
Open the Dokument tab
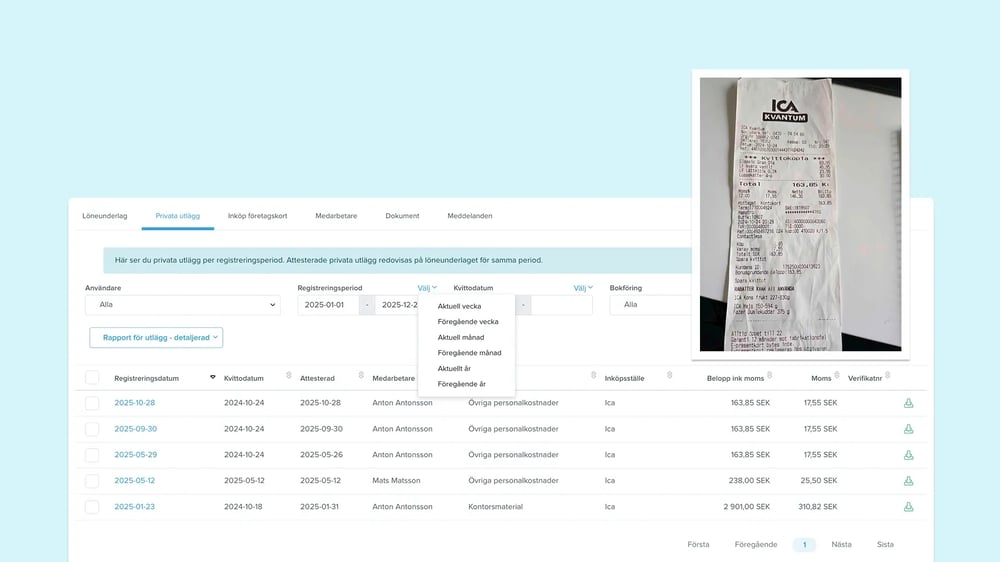(x=402, y=216)
